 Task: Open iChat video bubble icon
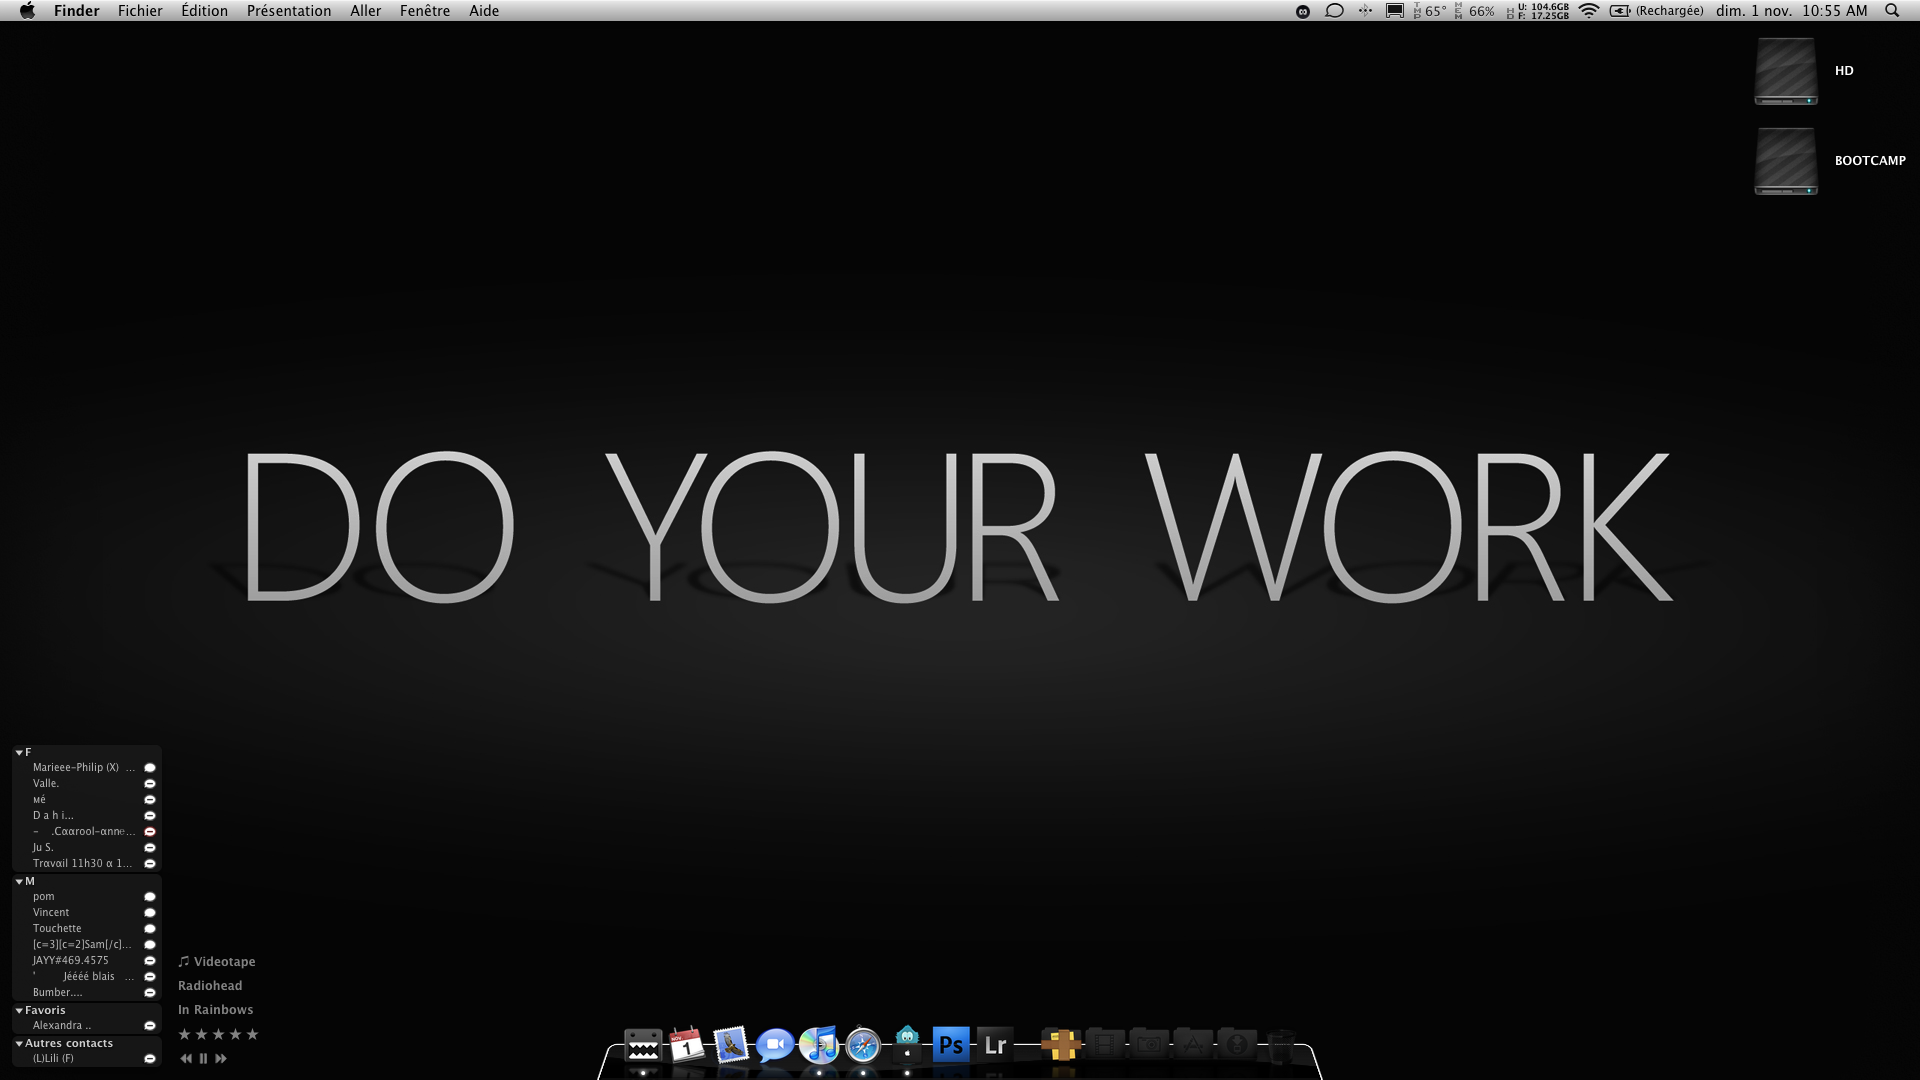[x=775, y=1045]
